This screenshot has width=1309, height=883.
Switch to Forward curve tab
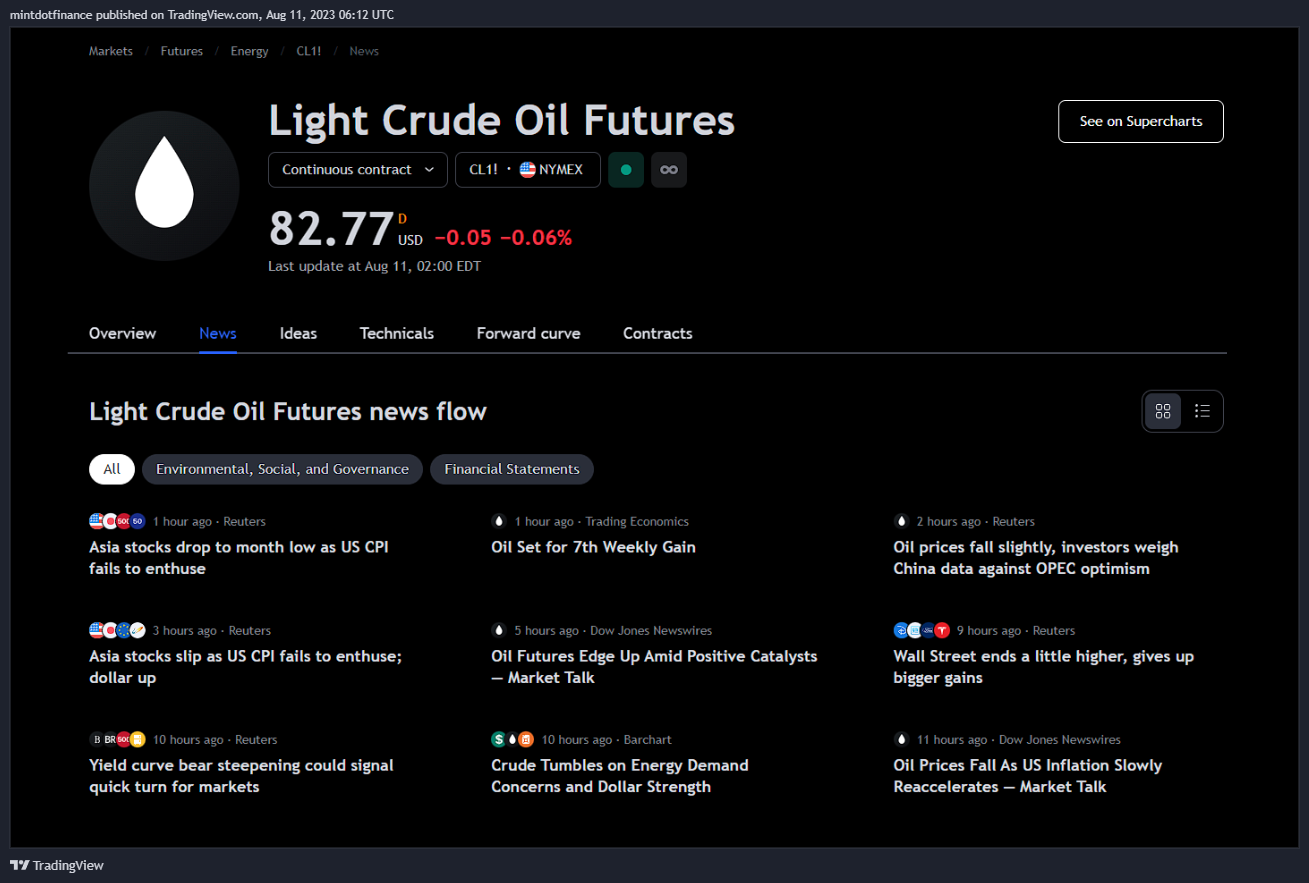[528, 334]
